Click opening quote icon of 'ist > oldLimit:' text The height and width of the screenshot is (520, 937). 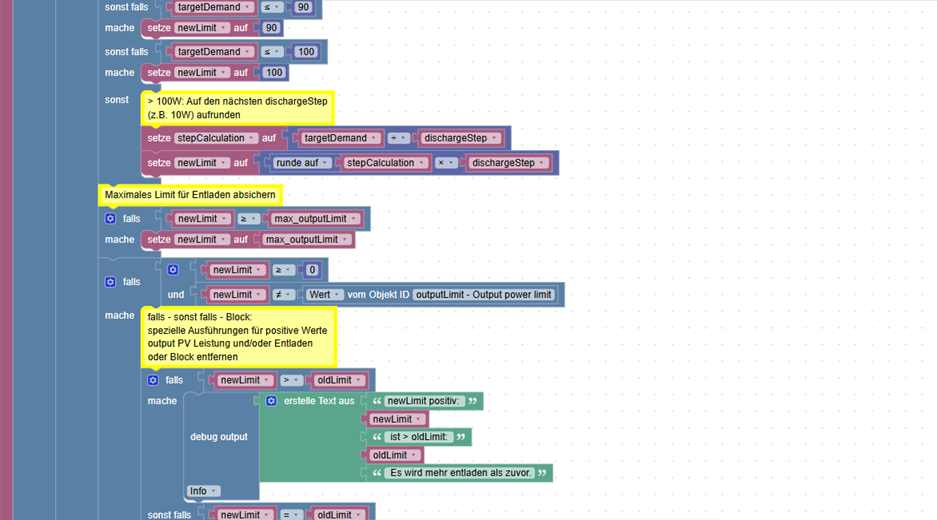click(x=377, y=437)
